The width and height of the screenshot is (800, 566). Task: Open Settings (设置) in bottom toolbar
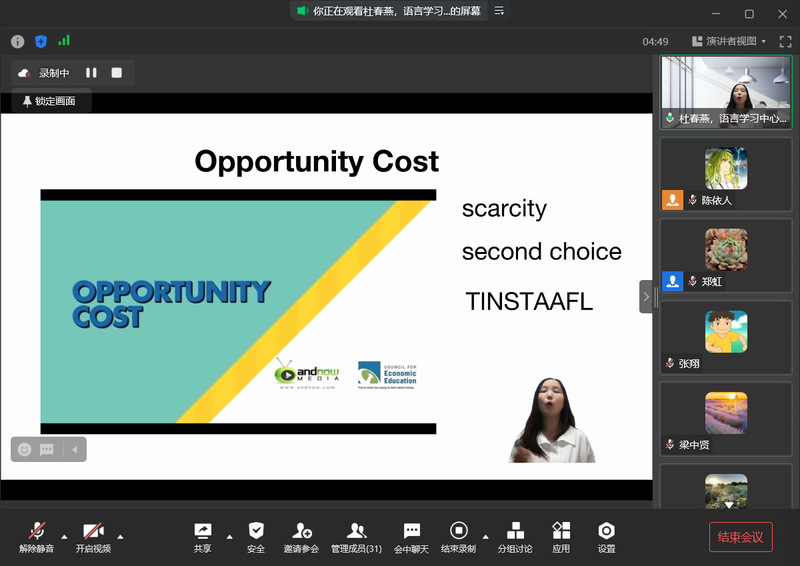click(x=606, y=537)
